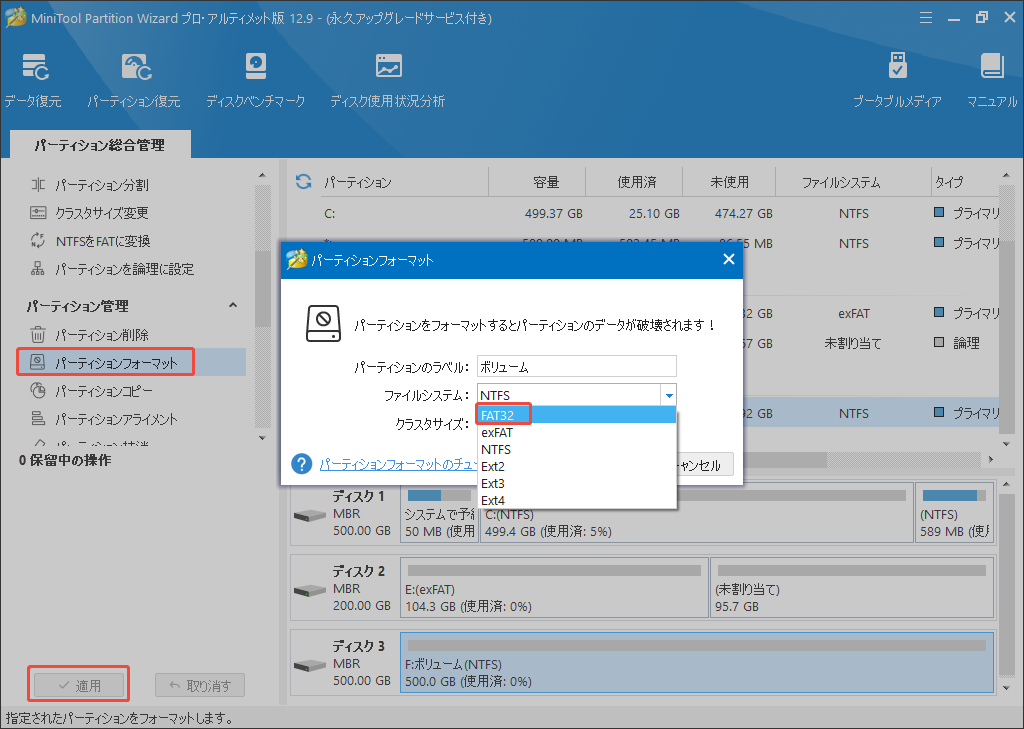Viewport: 1024px width, 729px height.
Task: Collapse the パーティション管理 section
Action: coord(232,305)
